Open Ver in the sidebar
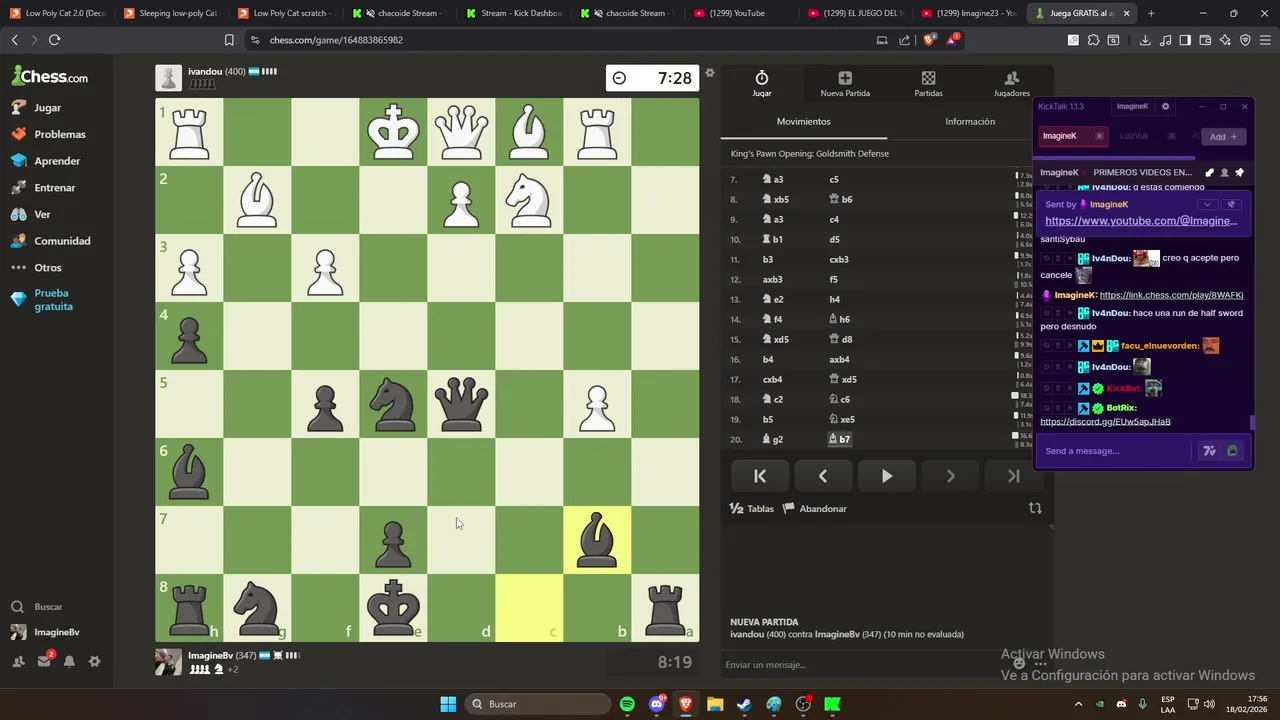The height and width of the screenshot is (720, 1280). (31, 214)
